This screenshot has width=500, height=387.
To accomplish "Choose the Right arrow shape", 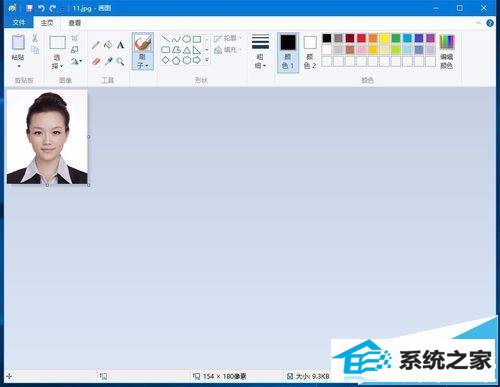I will point(197,60).
